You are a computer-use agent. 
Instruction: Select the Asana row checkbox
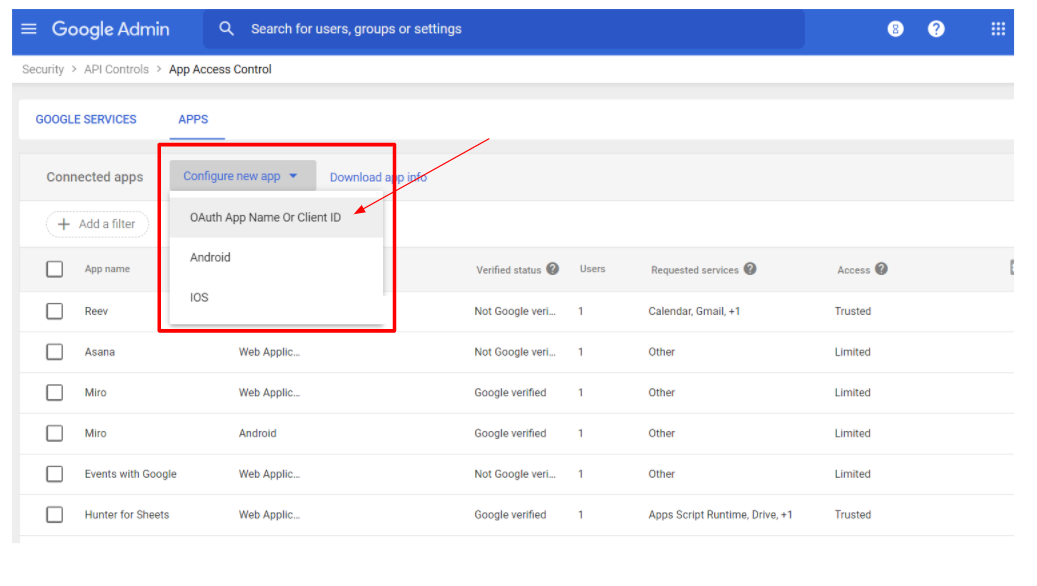54,352
